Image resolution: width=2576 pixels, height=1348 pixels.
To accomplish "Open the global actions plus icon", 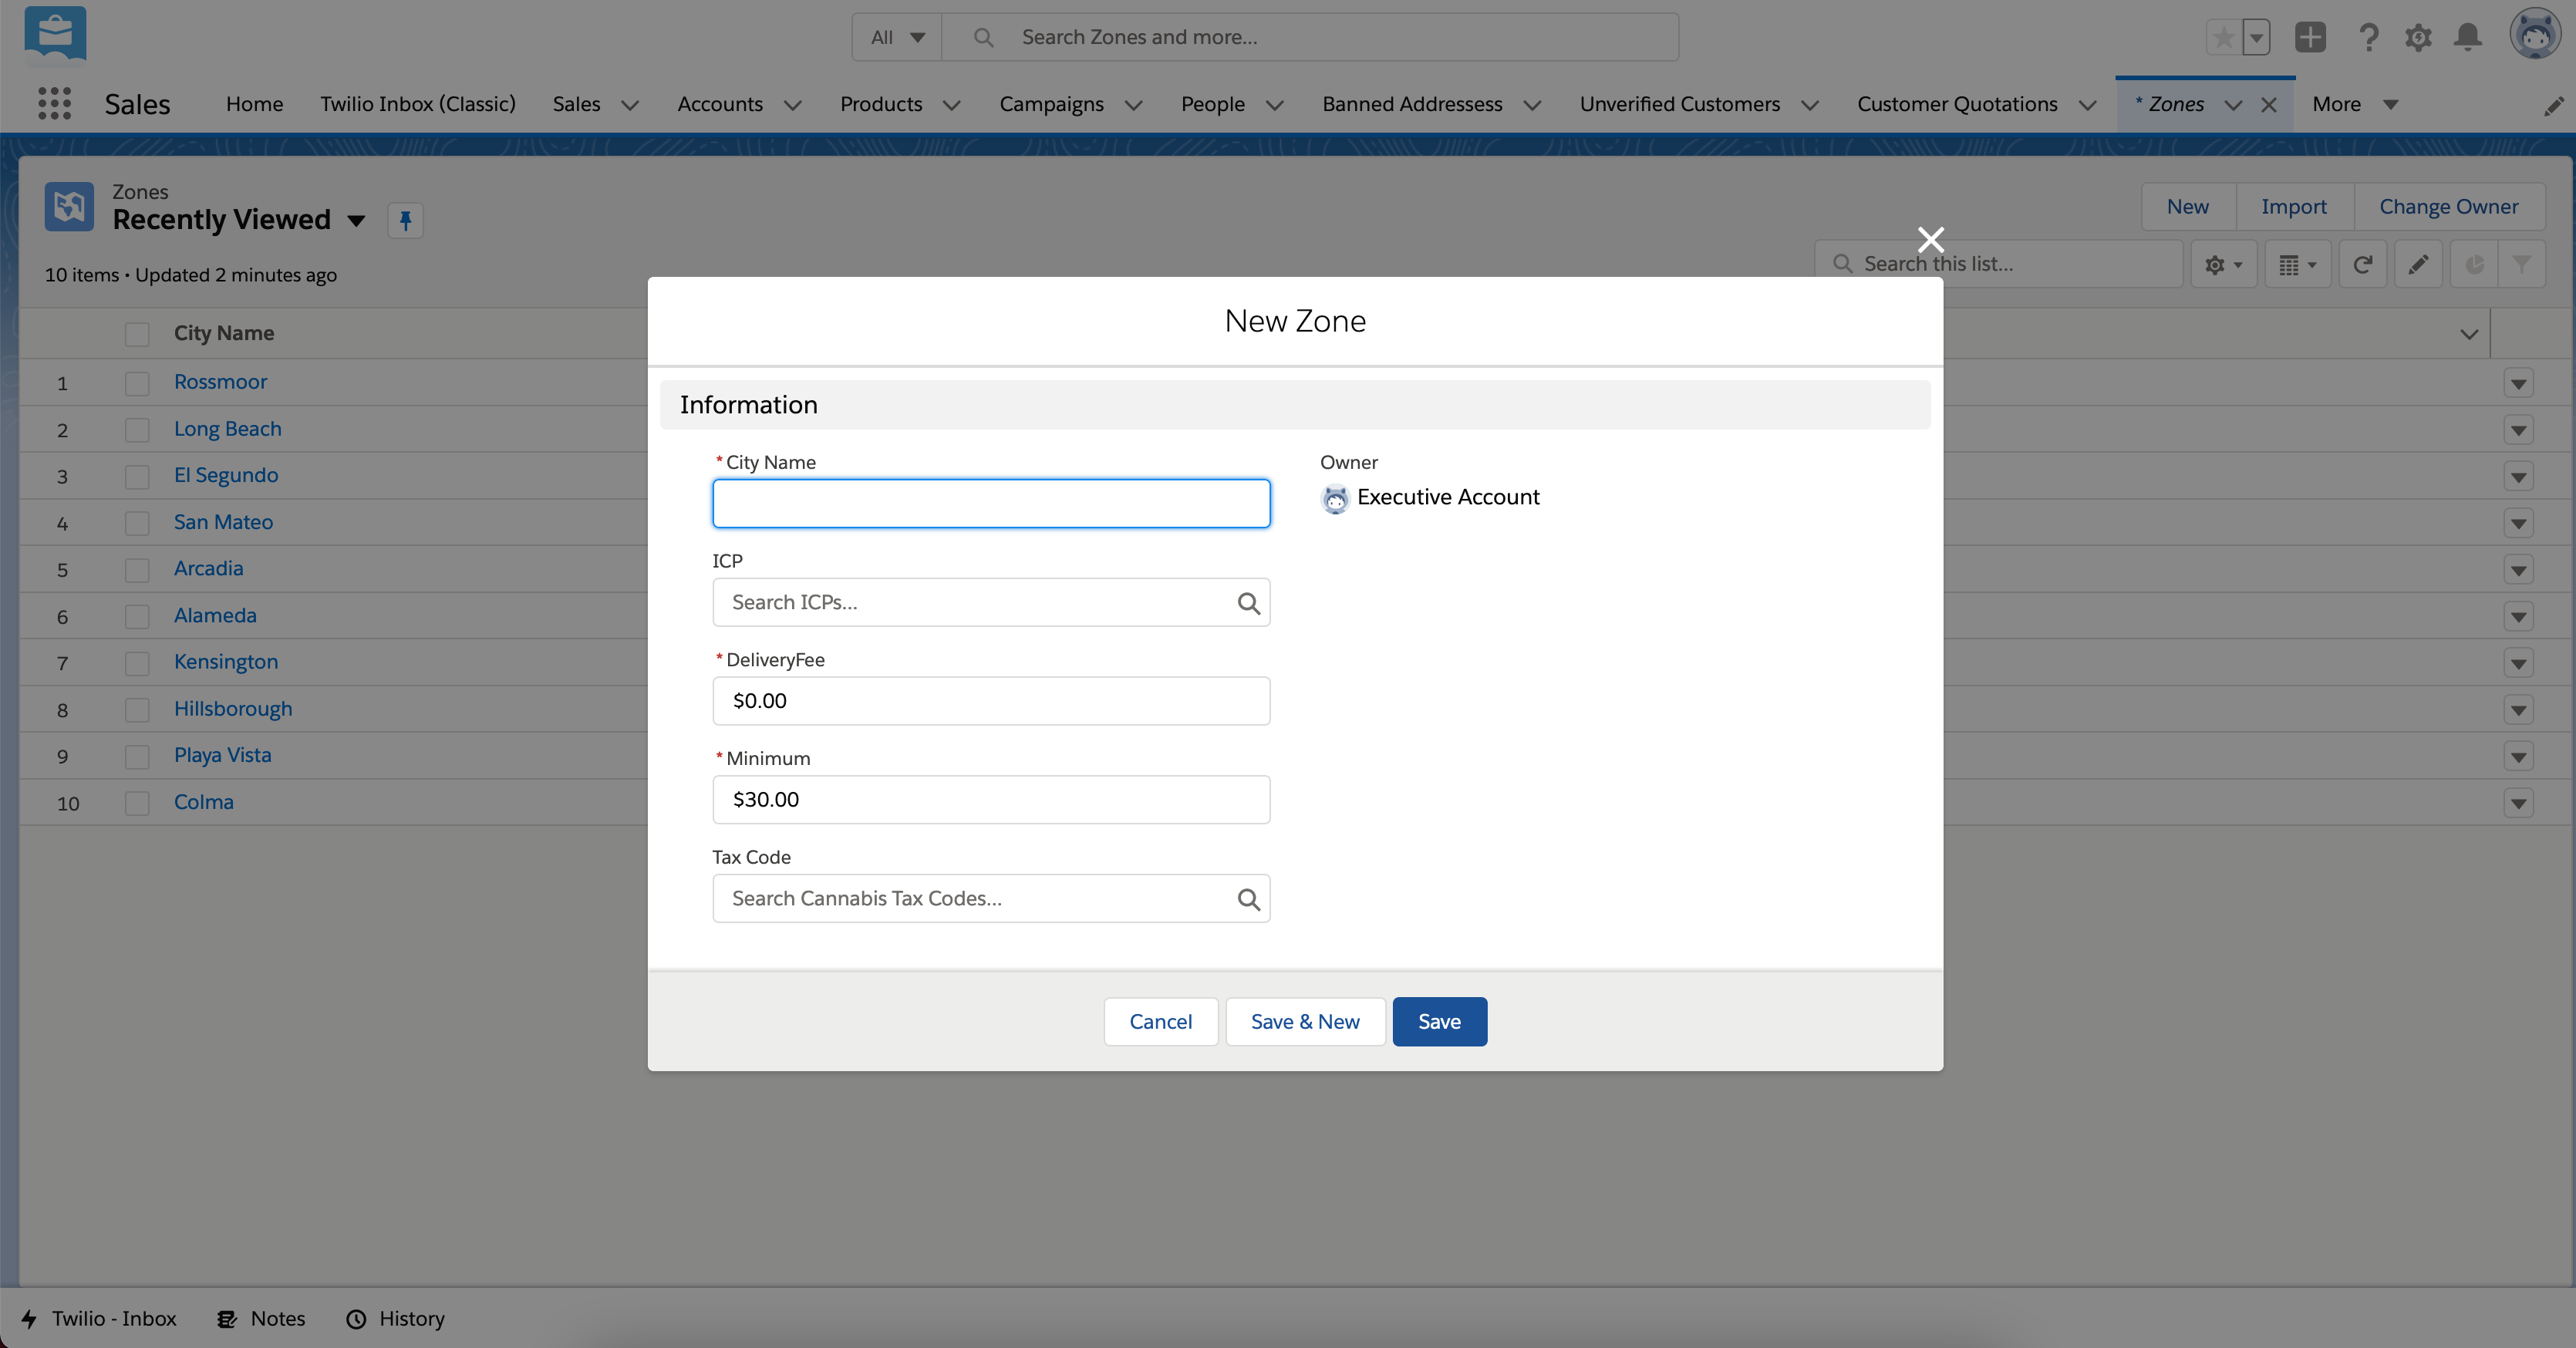I will [2310, 38].
